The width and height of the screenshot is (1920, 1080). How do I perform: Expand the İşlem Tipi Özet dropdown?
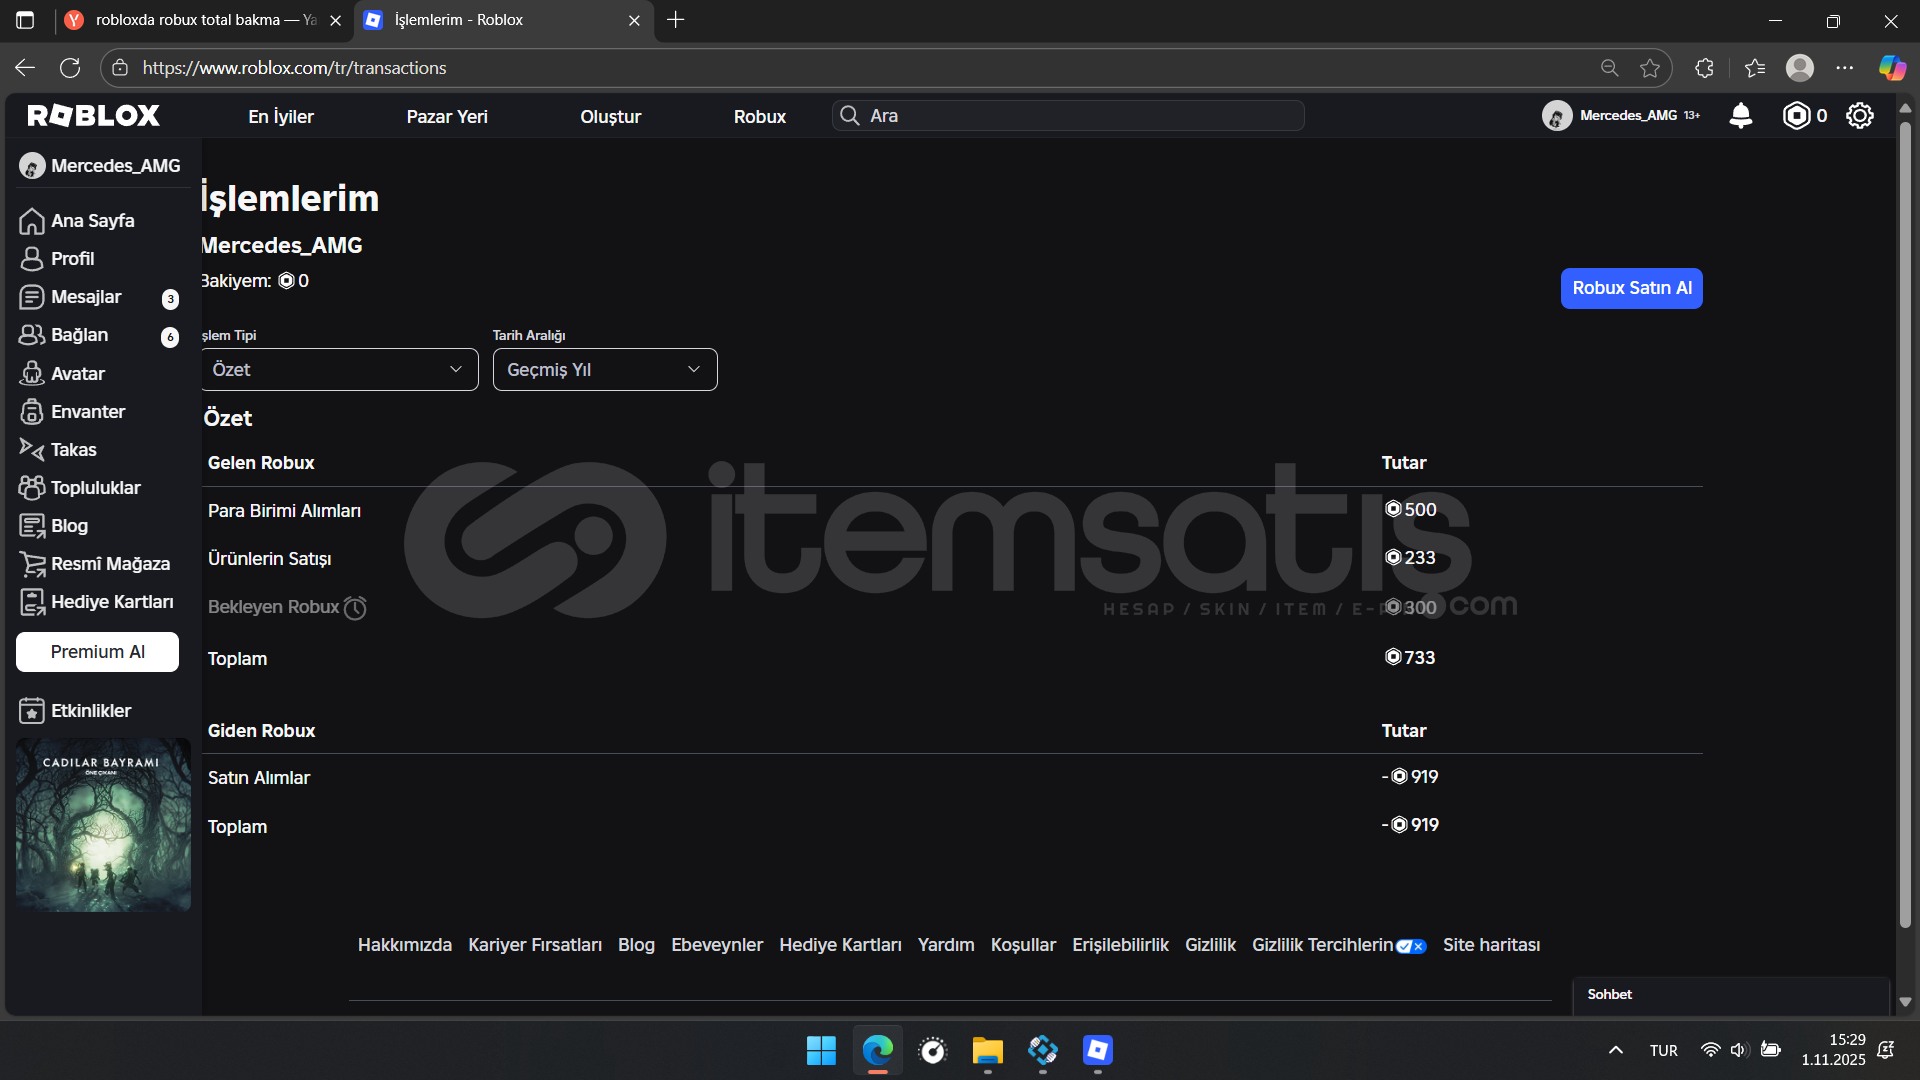[339, 370]
